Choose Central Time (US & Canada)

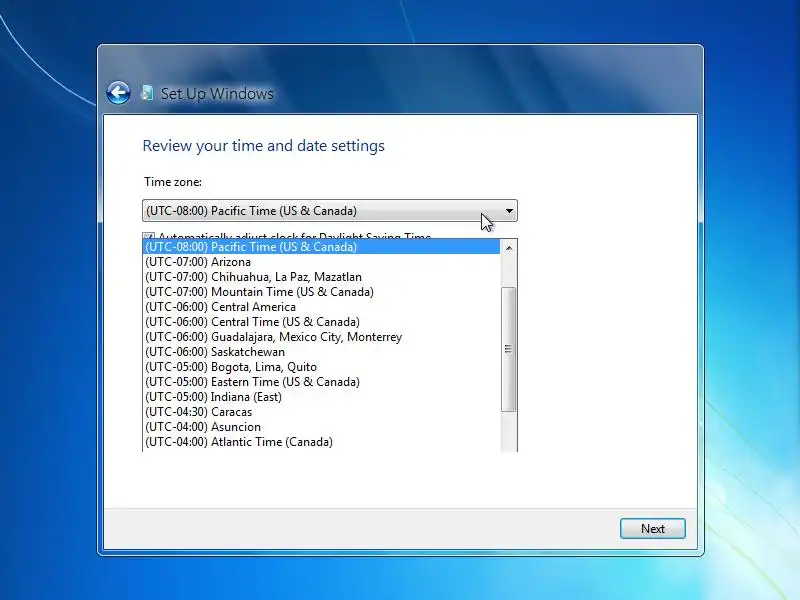pyautogui.click(x=321, y=322)
